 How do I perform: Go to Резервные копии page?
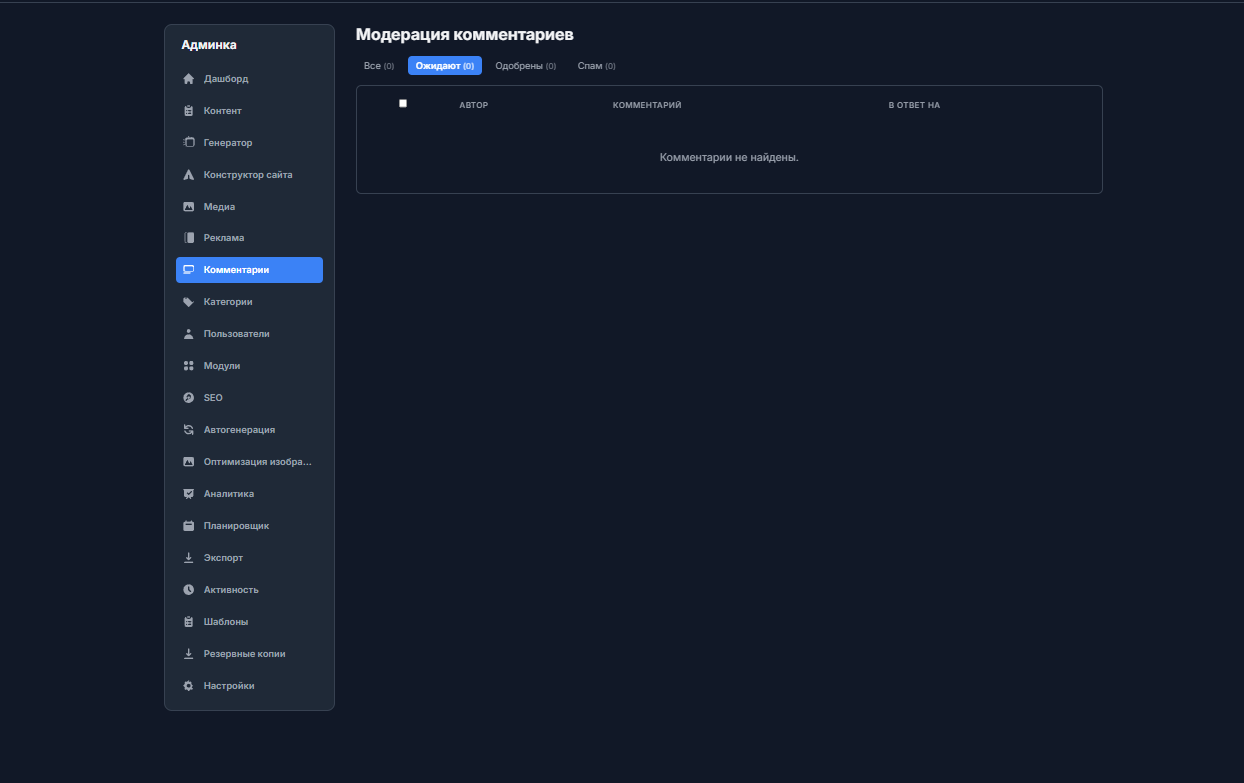pos(249,654)
